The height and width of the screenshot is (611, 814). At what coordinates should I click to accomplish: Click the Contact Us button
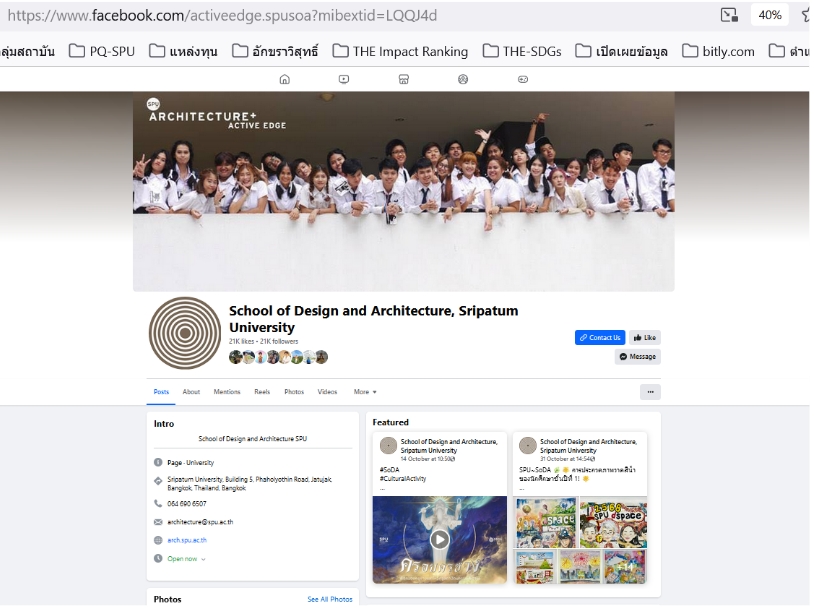(x=600, y=337)
